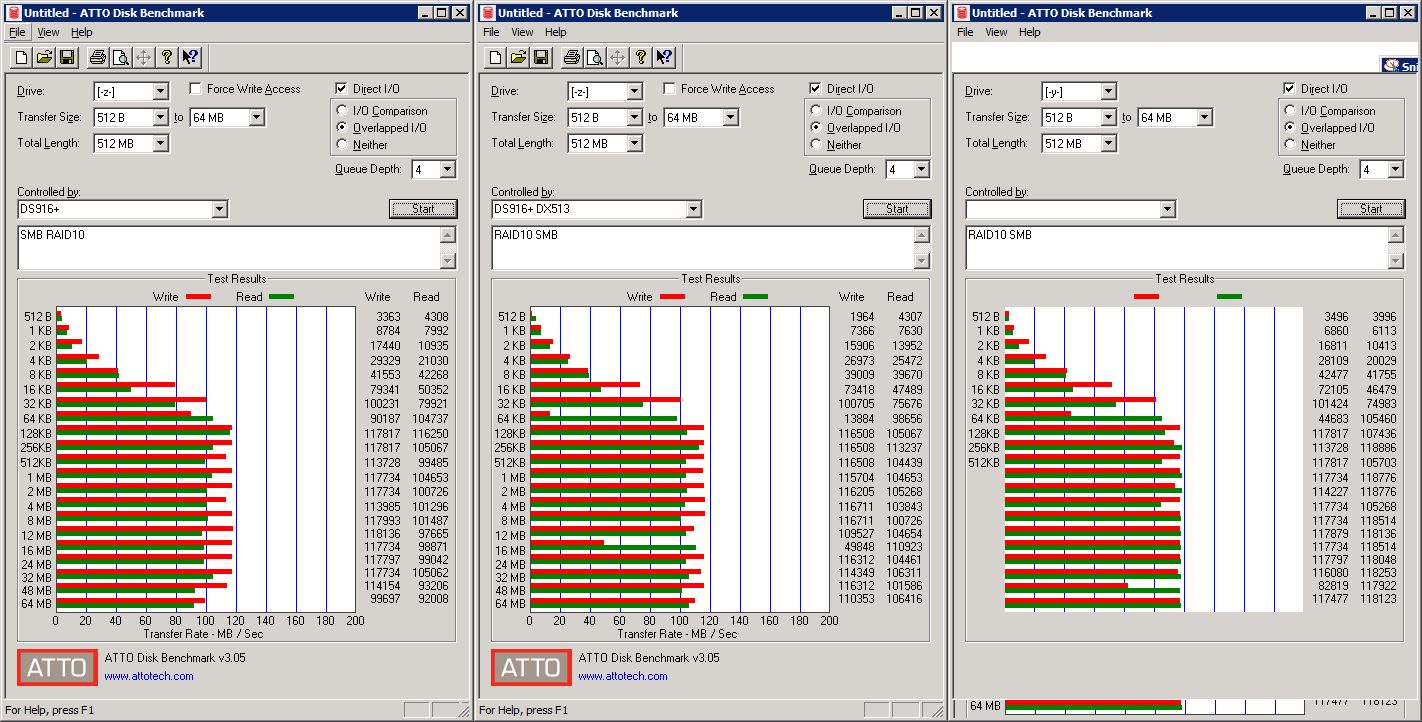Click title bar app icon of middle DX513 window
Viewport: 1422px width, 722px height.
click(x=487, y=13)
